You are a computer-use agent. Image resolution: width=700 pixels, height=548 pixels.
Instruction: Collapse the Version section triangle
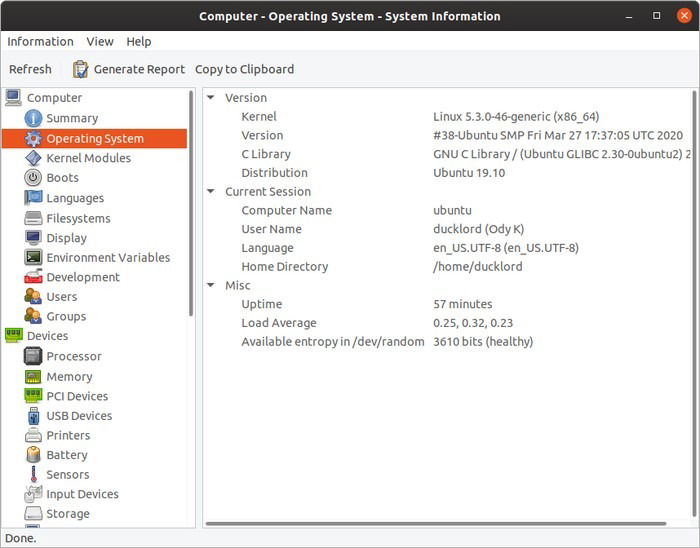click(211, 98)
